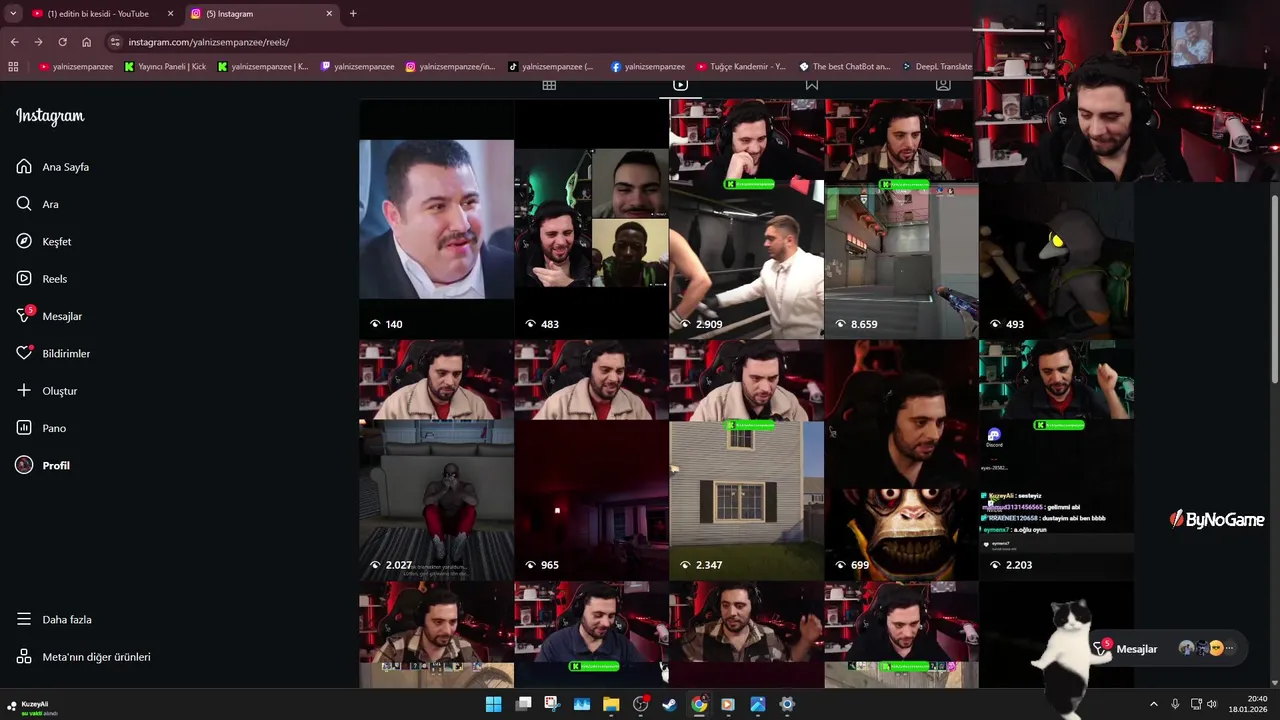Screen dimensions: 1280x720
Task: Click Oluştur create plus icon
Action: (24, 391)
